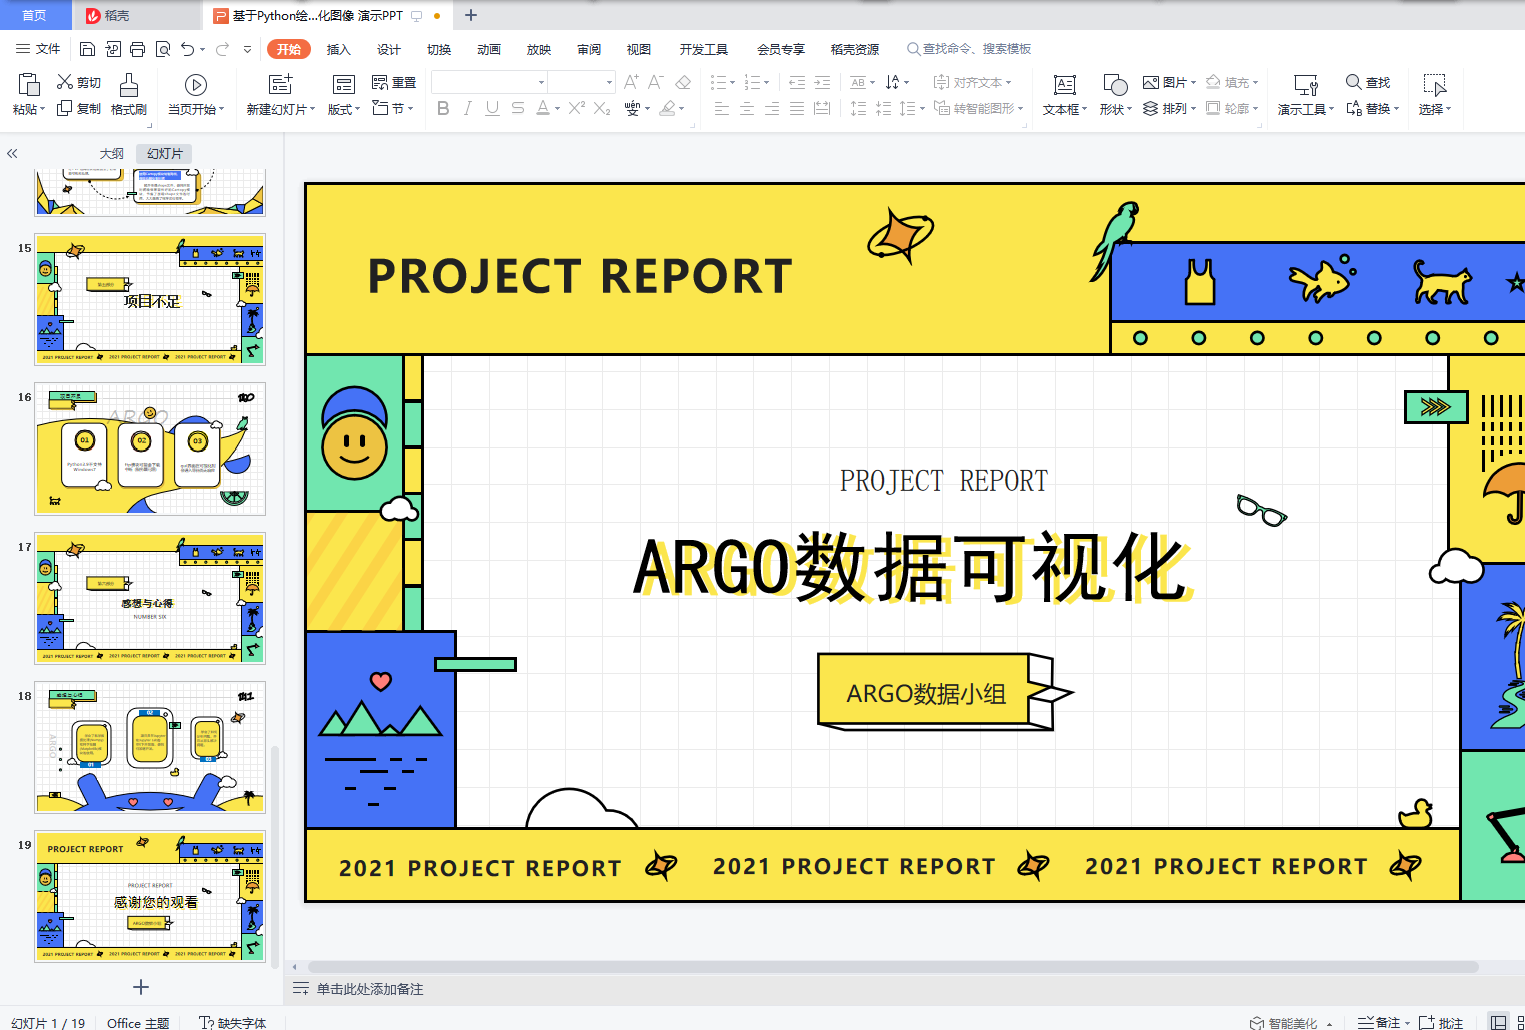The width and height of the screenshot is (1525, 1030).
Task: Toggle Italic formatting
Action: pyautogui.click(x=467, y=108)
